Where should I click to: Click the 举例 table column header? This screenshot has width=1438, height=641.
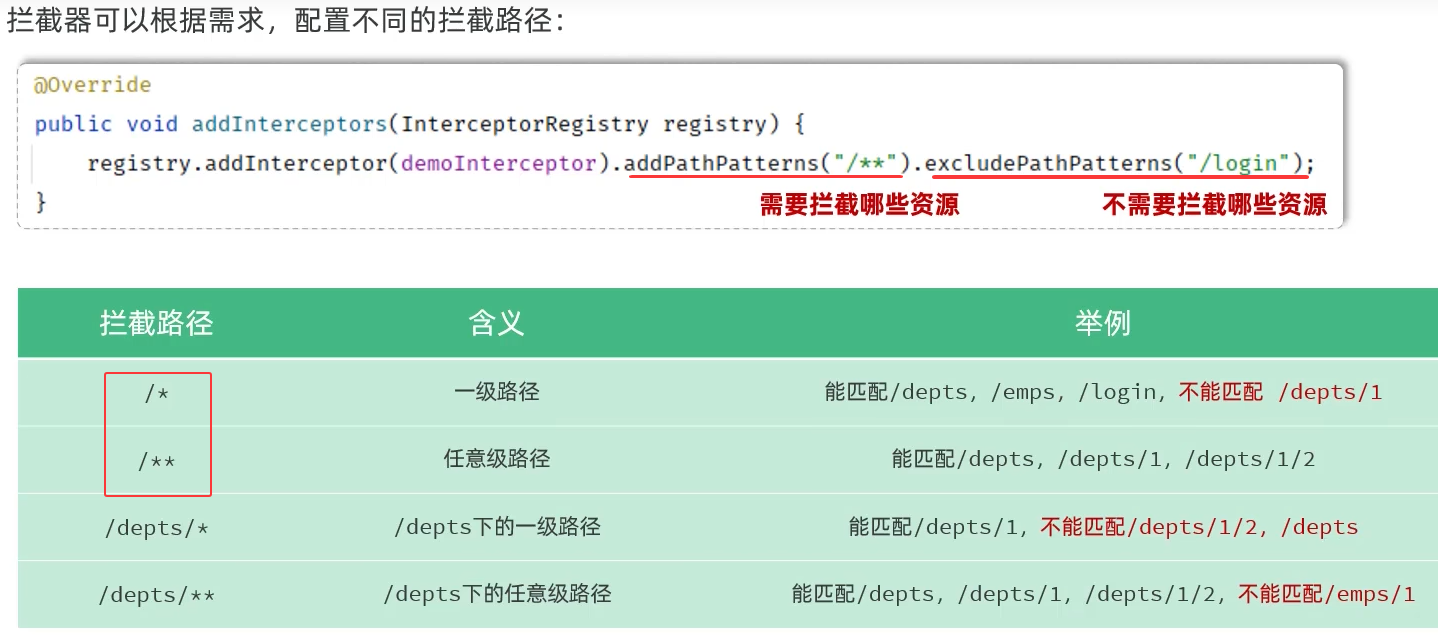[1102, 323]
